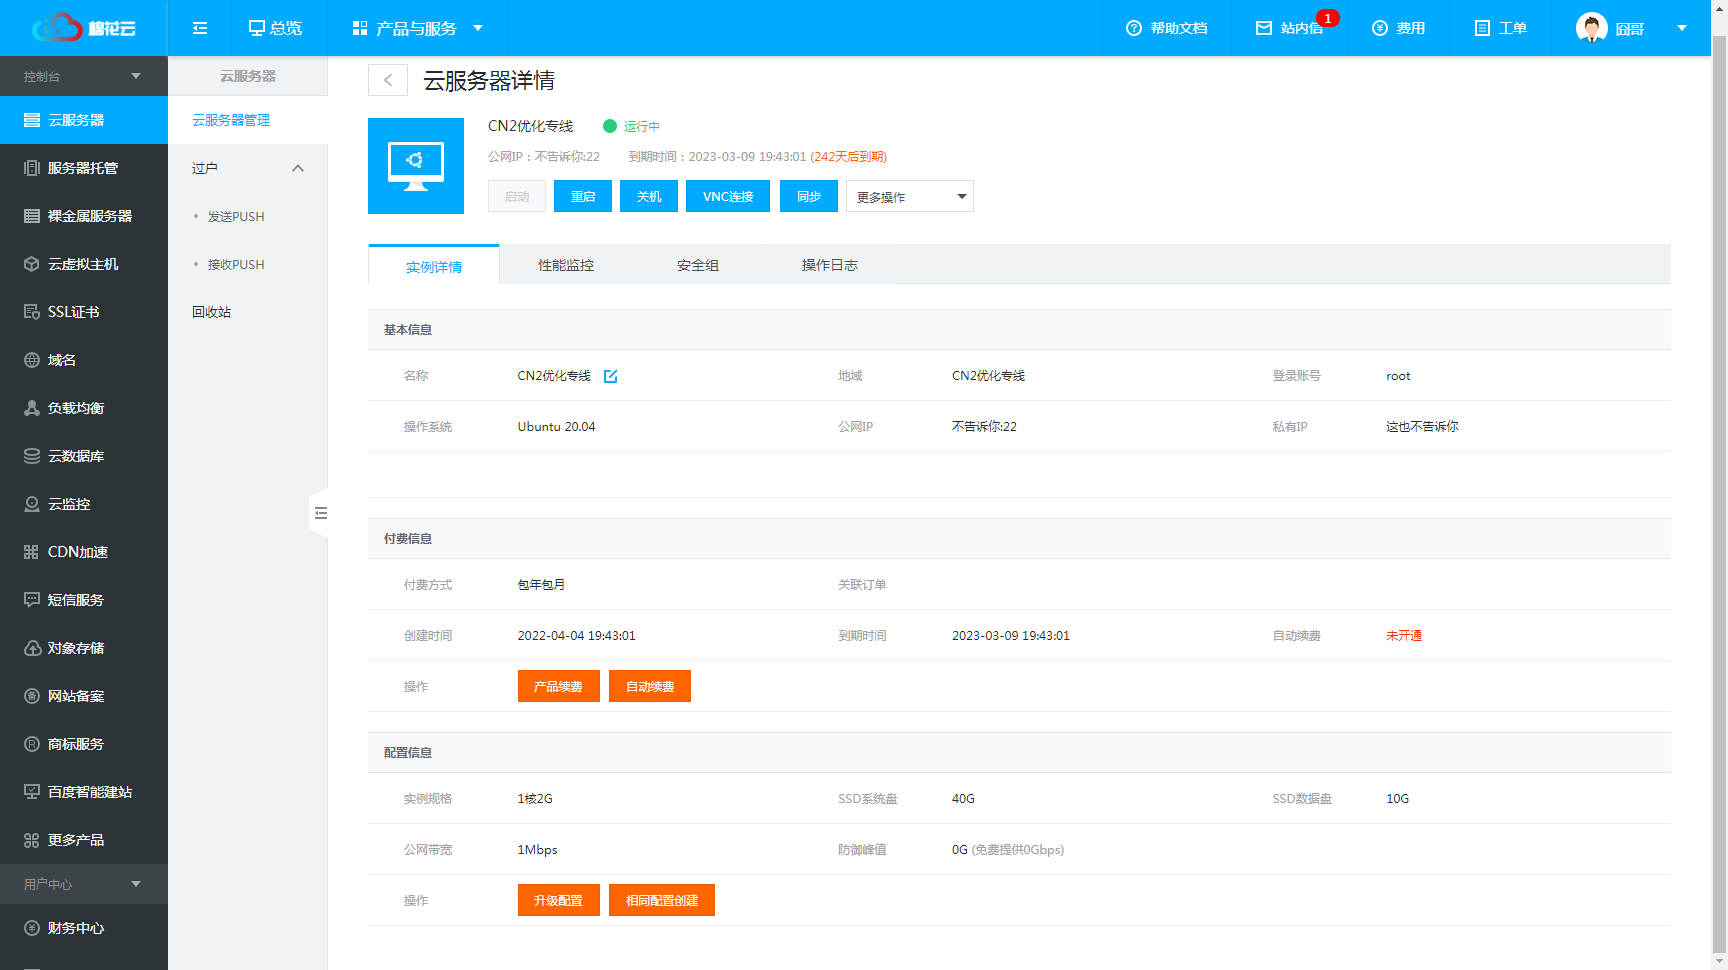The width and height of the screenshot is (1728, 970).
Task: Select 云服务器 in the sidebar
Action: coord(84,120)
